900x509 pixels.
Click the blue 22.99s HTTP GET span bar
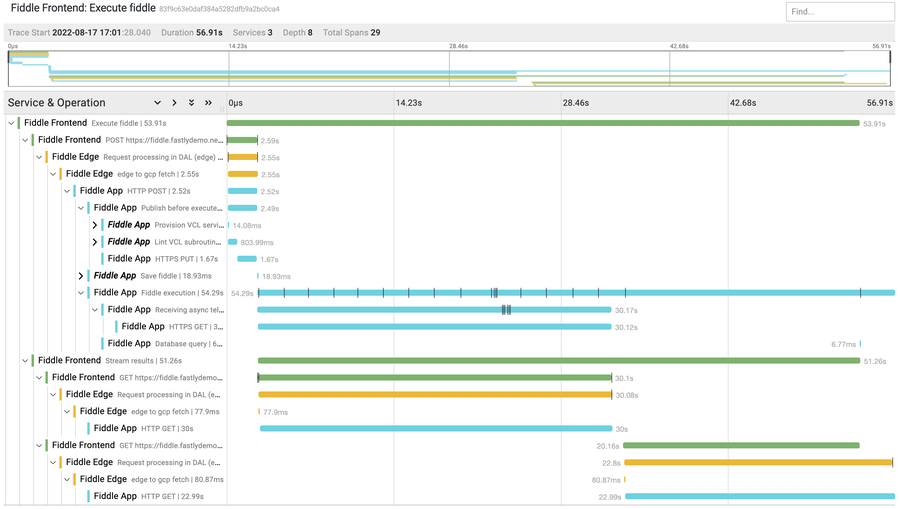coord(760,496)
